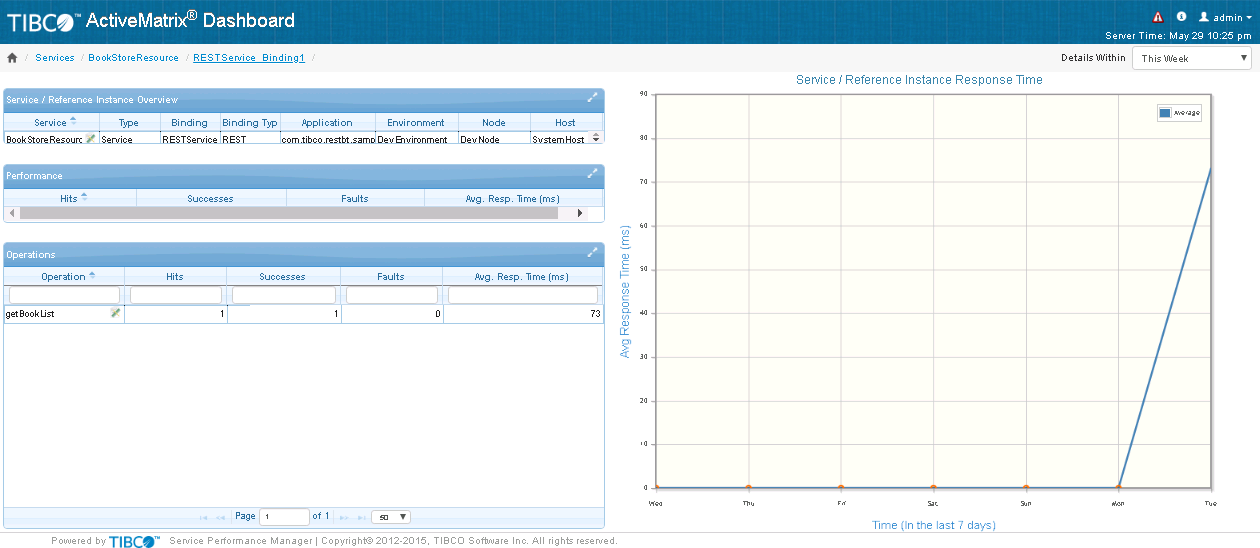Click the Wed data point marker
Viewport: 1260px width, 548px height.
coord(656,488)
